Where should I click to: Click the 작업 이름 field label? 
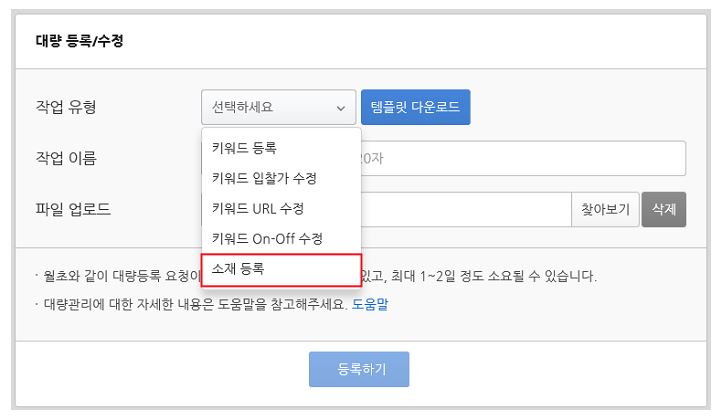tap(66, 158)
